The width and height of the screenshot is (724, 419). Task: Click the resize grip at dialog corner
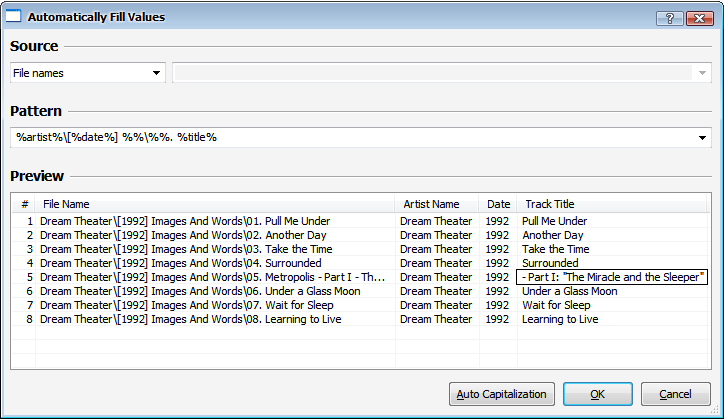click(715, 410)
